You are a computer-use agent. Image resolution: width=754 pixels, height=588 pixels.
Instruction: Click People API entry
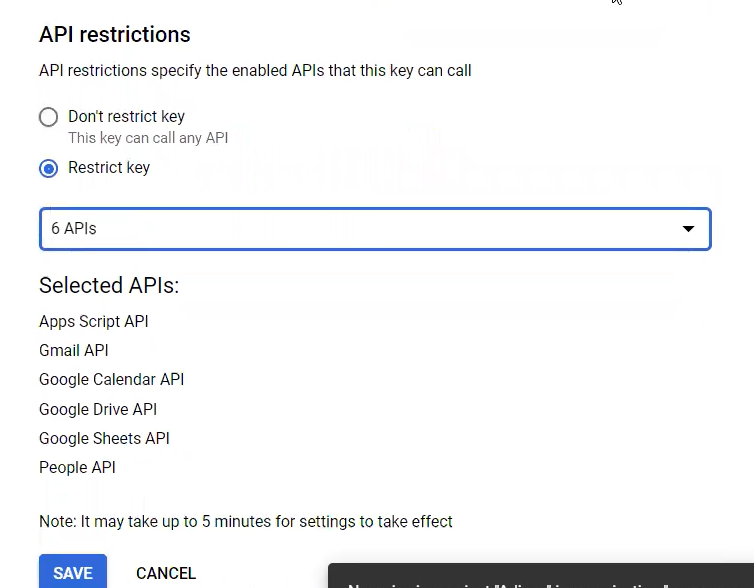pos(77,467)
